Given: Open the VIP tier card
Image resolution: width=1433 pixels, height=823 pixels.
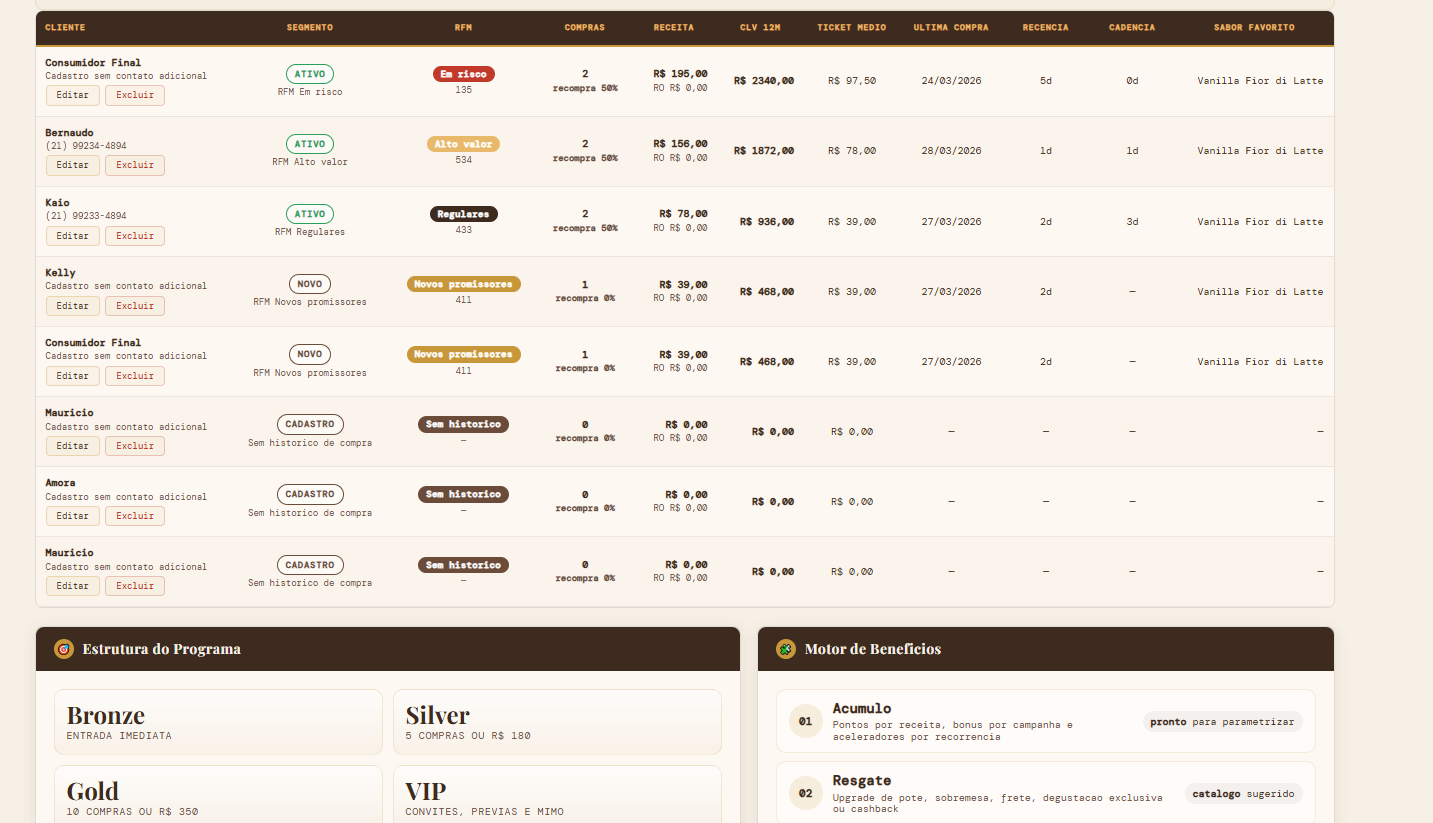Looking at the screenshot, I should point(557,796).
